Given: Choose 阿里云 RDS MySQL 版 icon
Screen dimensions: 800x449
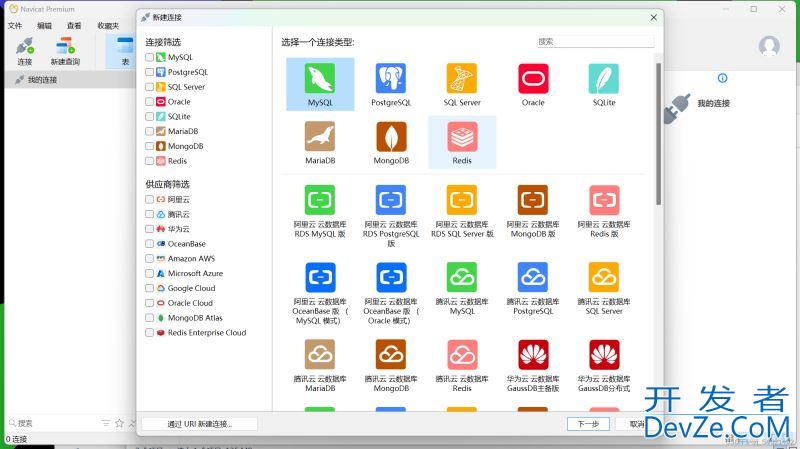Looking at the screenshot, I should 320,200.
